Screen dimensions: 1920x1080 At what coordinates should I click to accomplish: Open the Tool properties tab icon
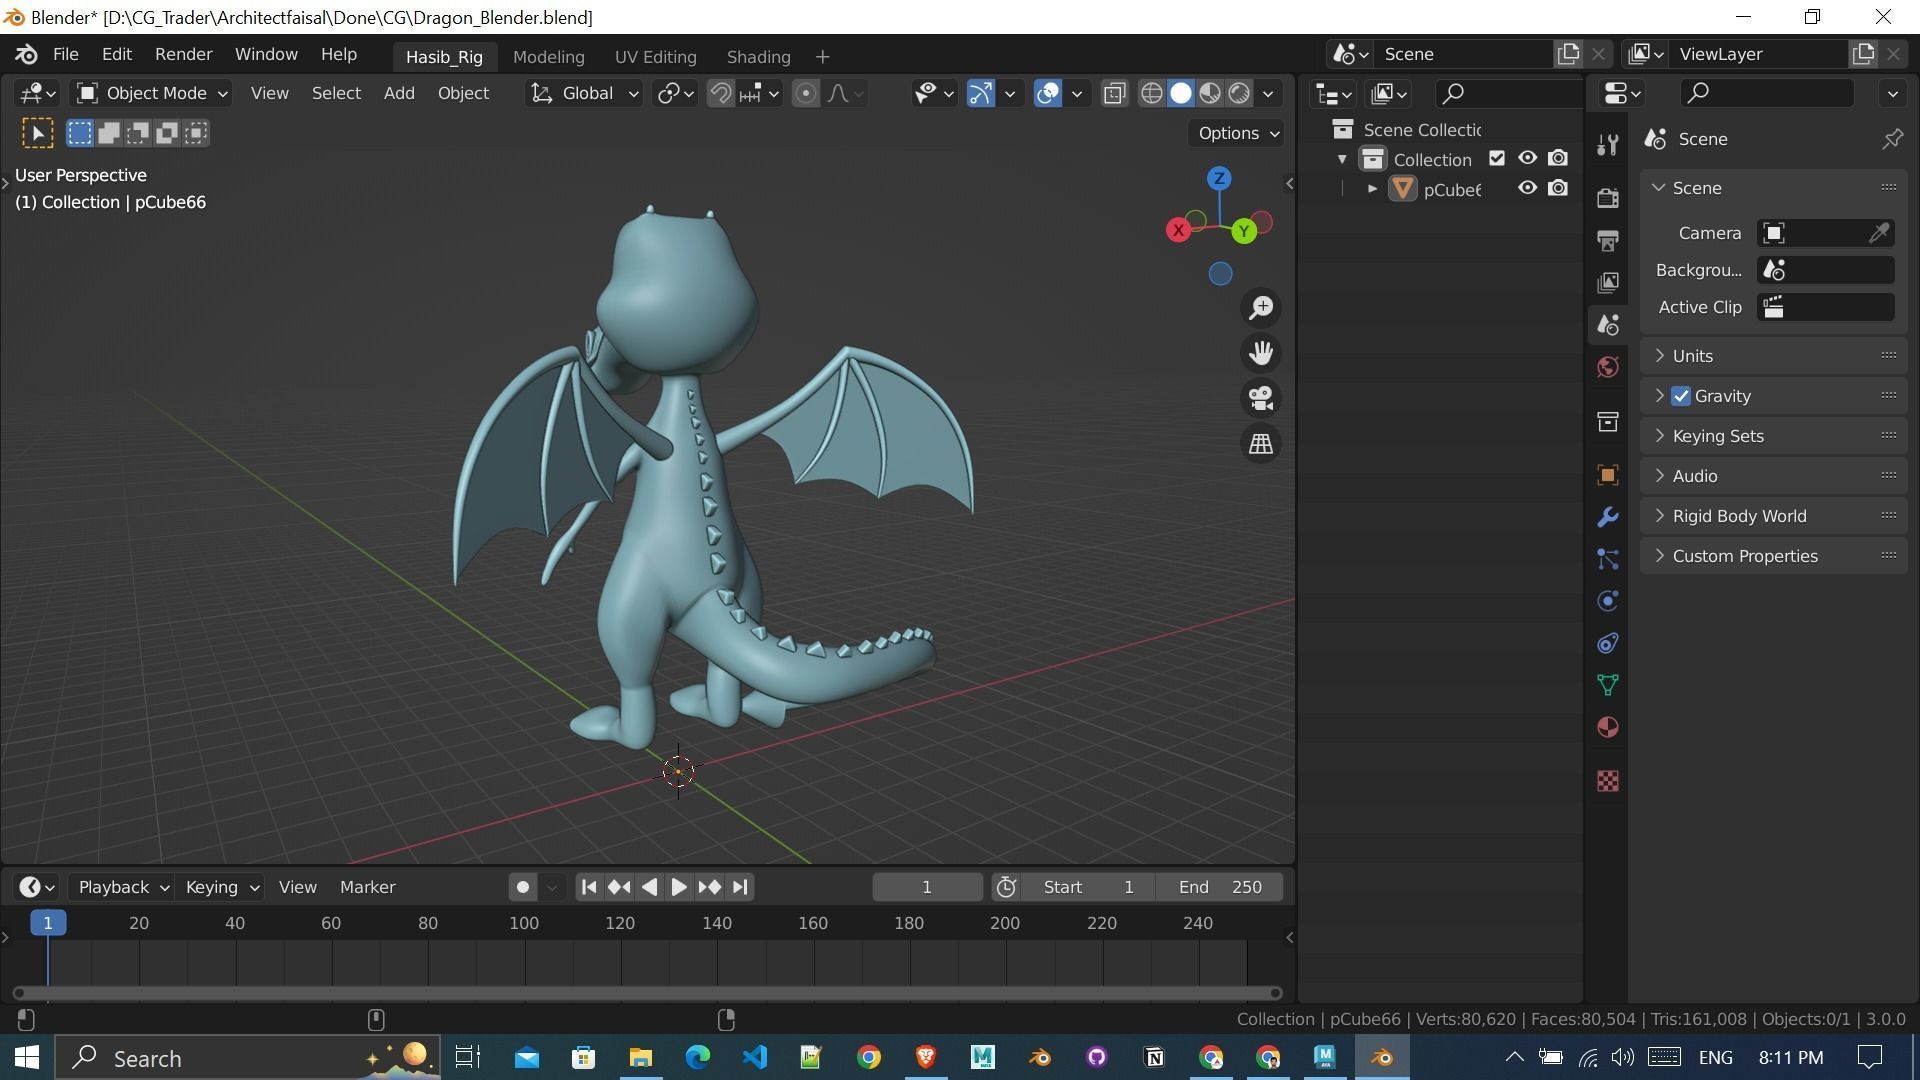1608,145
